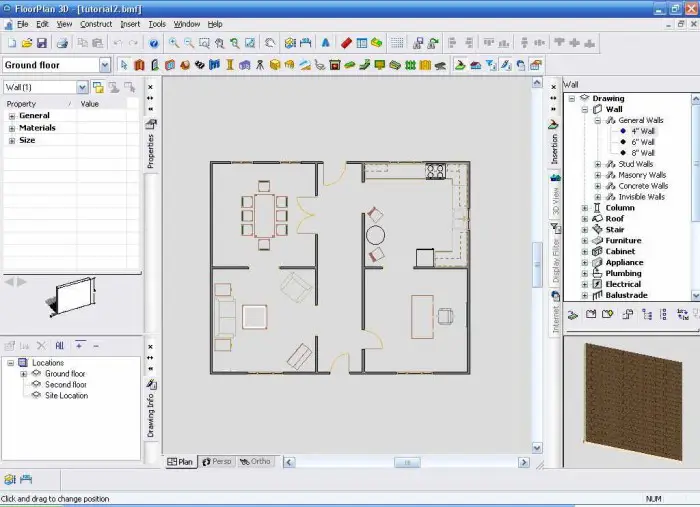Click the text tool letter A icon
The width and height of the screenshot is (700, 507).
(x=325, y=44)
